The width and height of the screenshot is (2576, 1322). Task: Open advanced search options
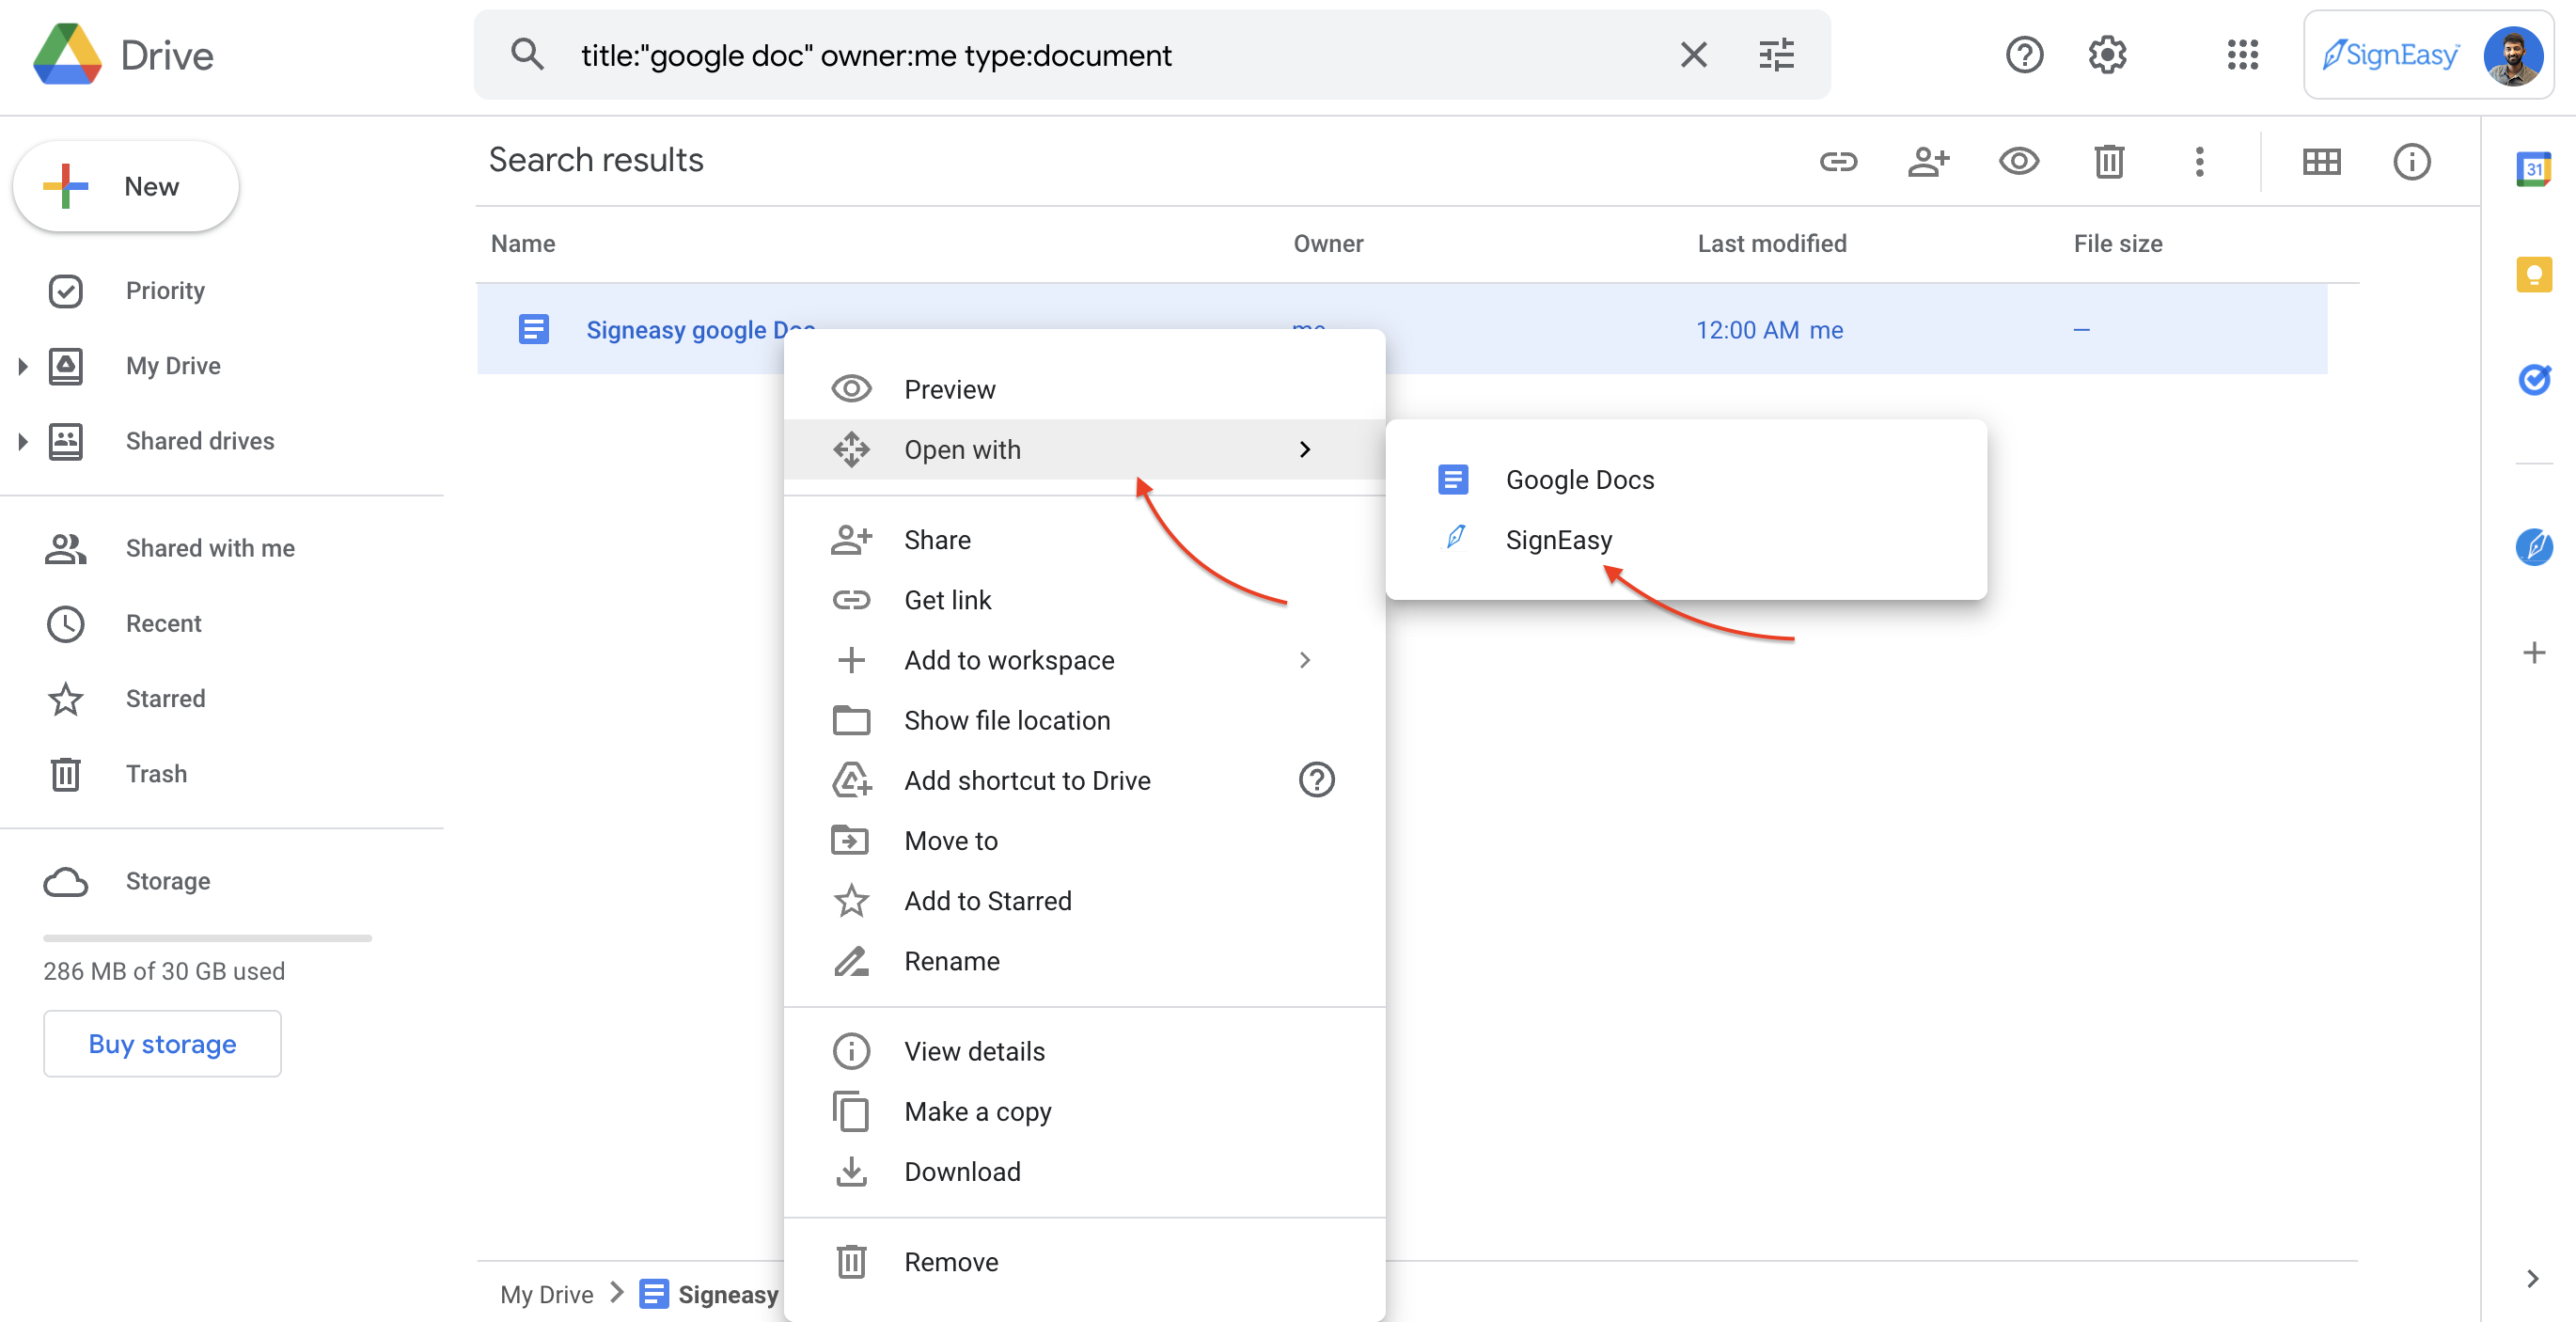pyautogui.click(x=1776, y=55)
